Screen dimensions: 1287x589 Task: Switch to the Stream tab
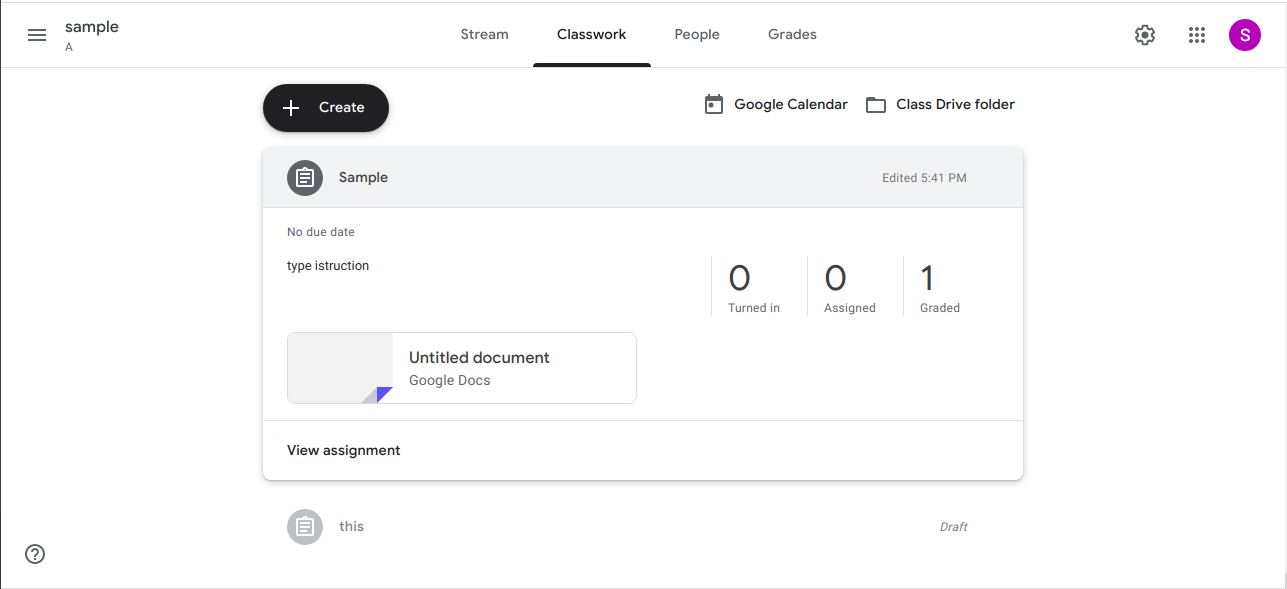click(484, 34)
